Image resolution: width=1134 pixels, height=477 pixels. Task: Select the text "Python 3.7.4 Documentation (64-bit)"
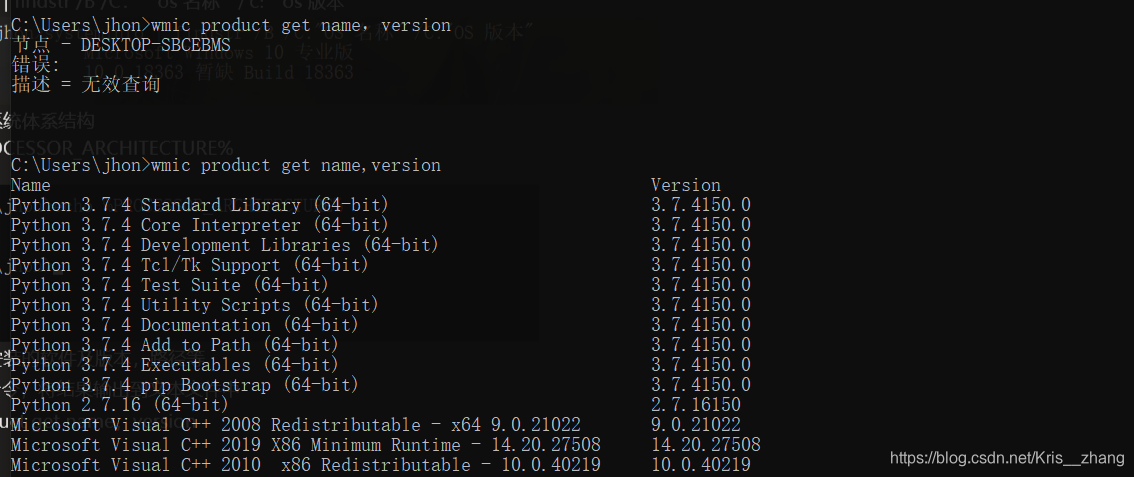pyautogui.click(x=184, y=325)
